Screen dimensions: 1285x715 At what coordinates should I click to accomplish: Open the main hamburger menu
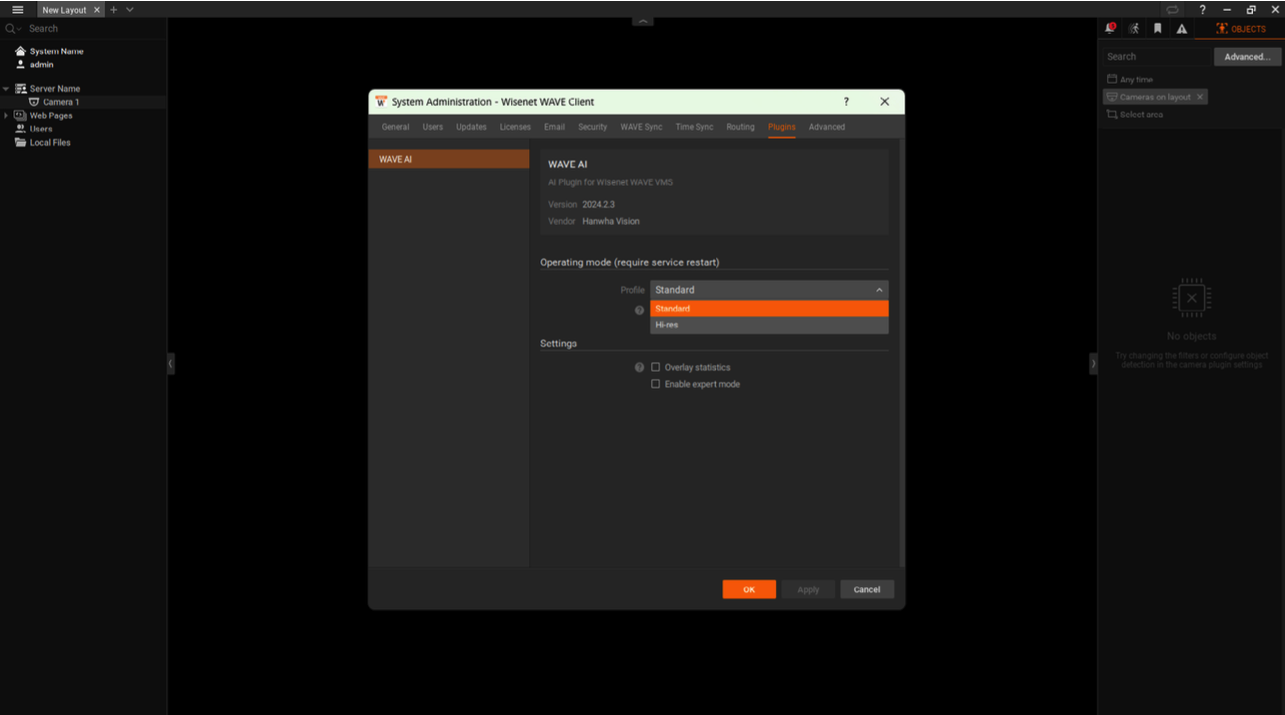17,9
